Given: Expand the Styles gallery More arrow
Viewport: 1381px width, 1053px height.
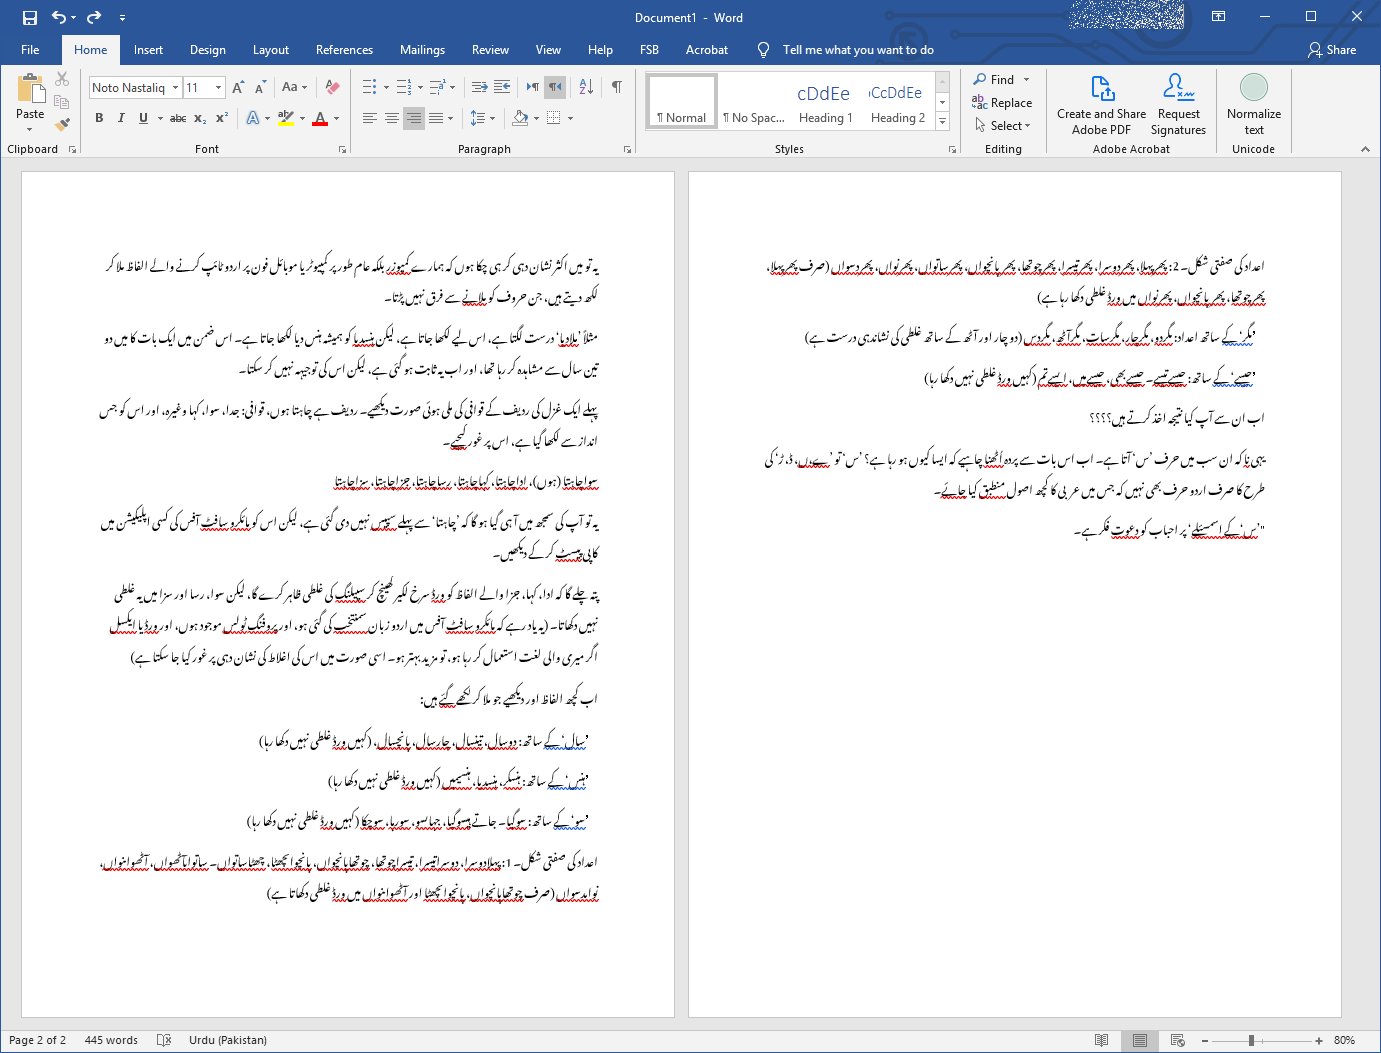Looking at the screenshot, I should click(x=942, y=121).
